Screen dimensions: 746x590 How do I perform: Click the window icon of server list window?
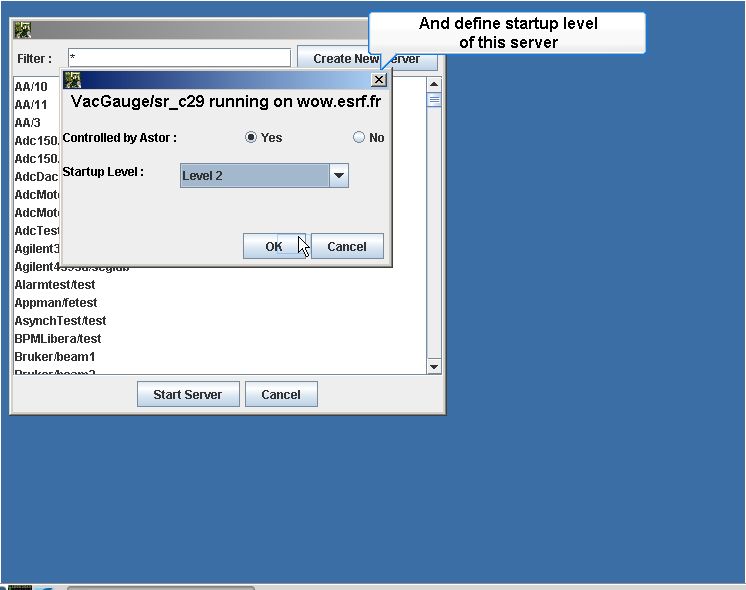click(x=22, y=30)
